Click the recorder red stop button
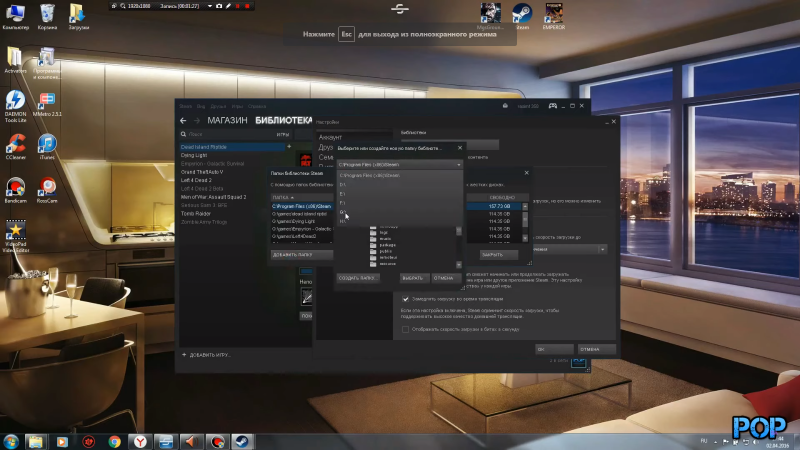The image size is (800, 450). [247, 6]
